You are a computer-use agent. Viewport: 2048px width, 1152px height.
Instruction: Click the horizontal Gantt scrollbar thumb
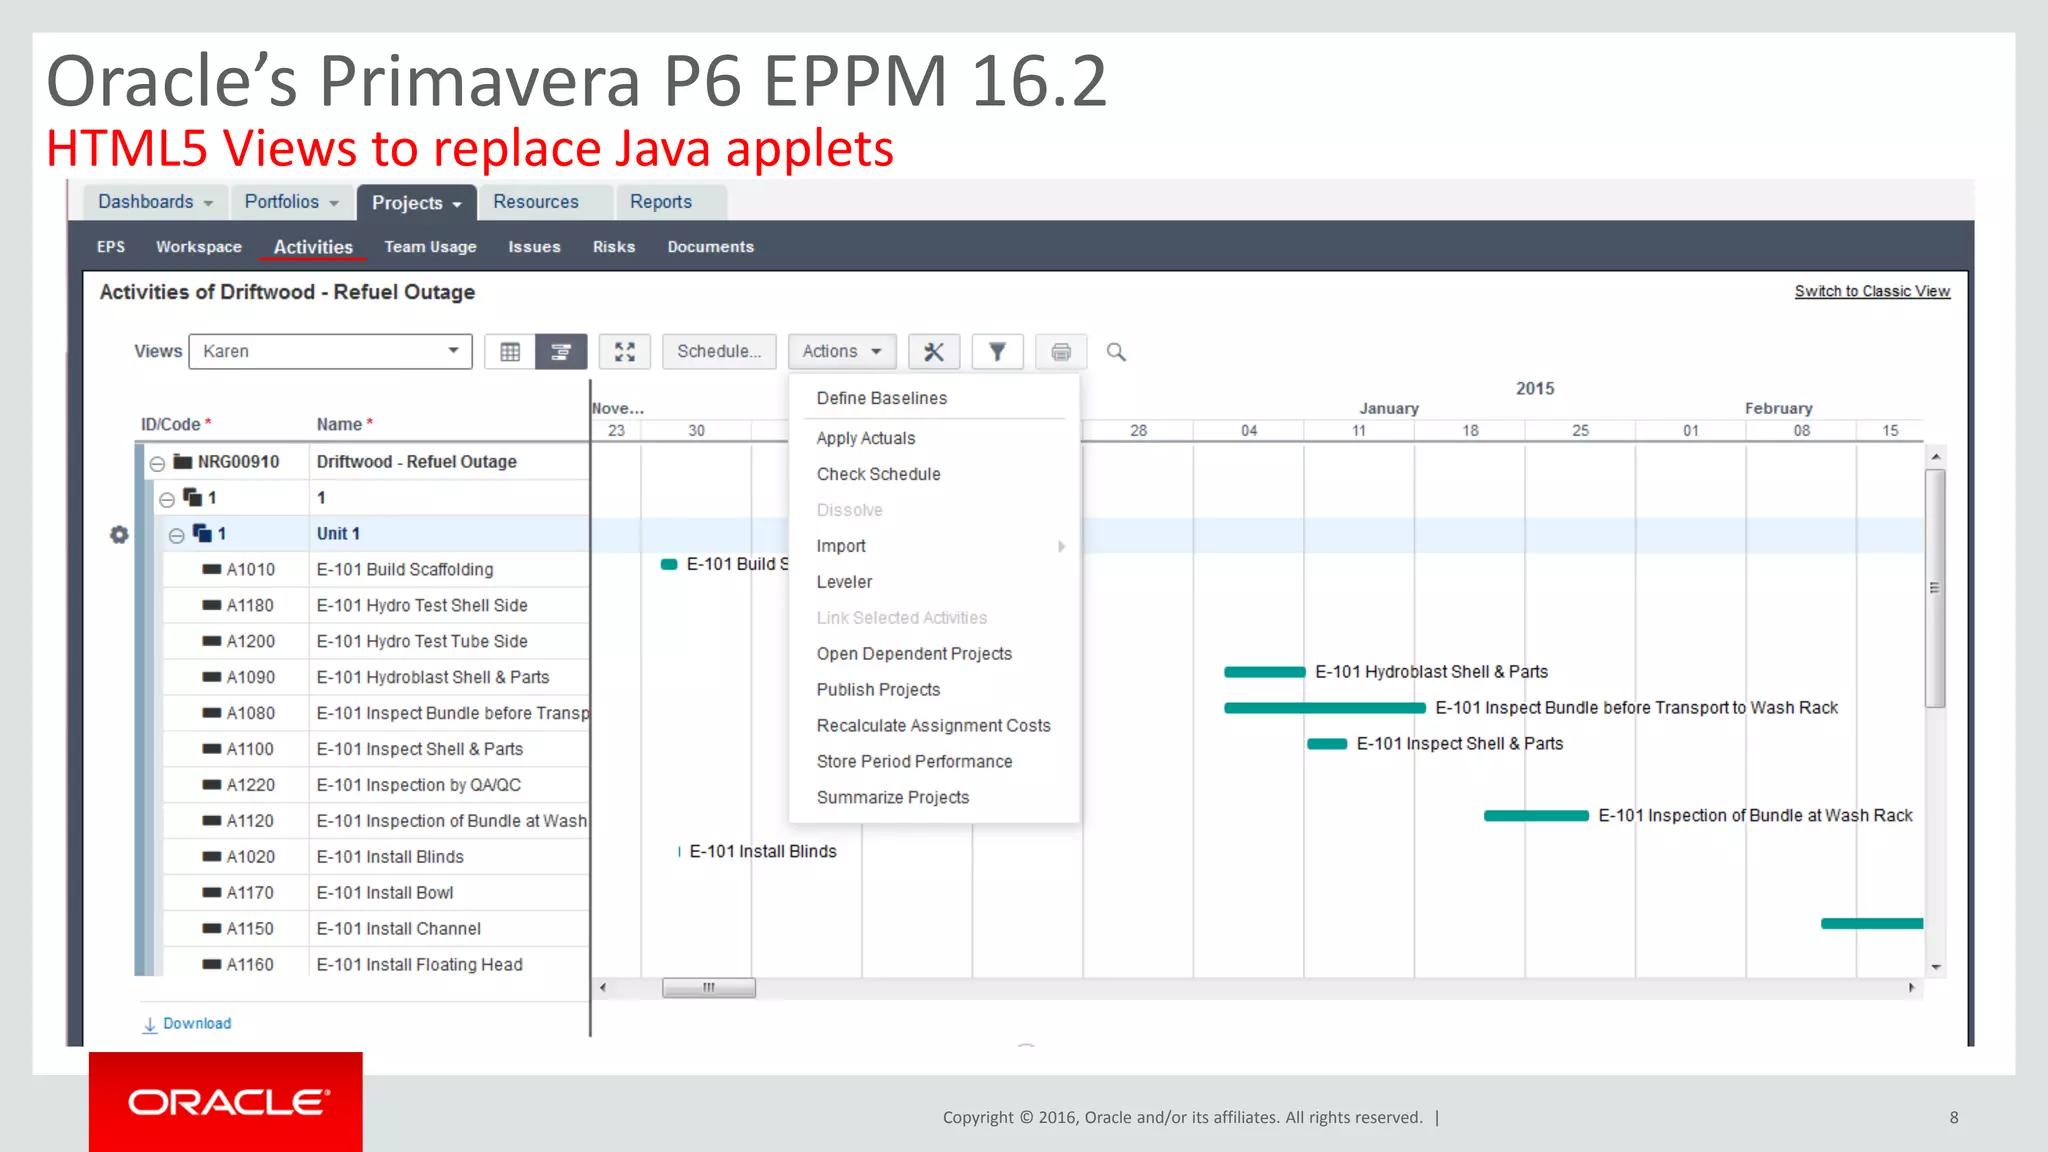click(709, 988)
